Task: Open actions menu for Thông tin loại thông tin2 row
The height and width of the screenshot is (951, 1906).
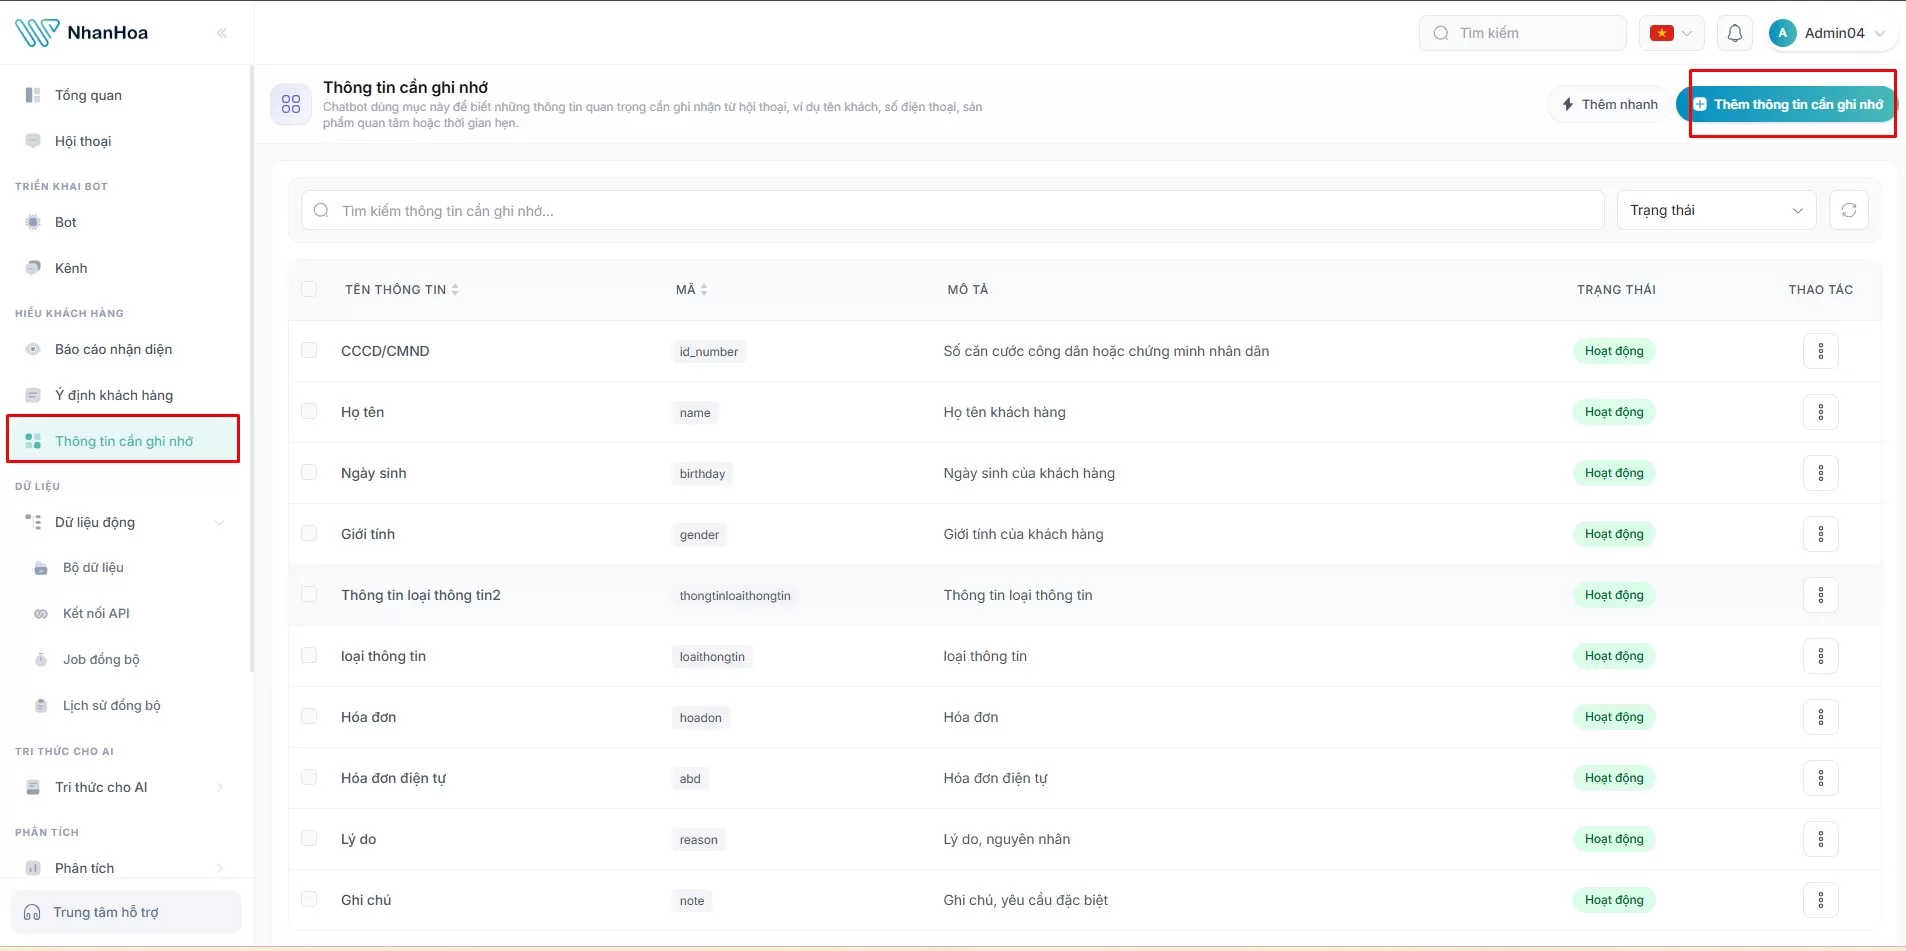Action: click(1821, 595)
